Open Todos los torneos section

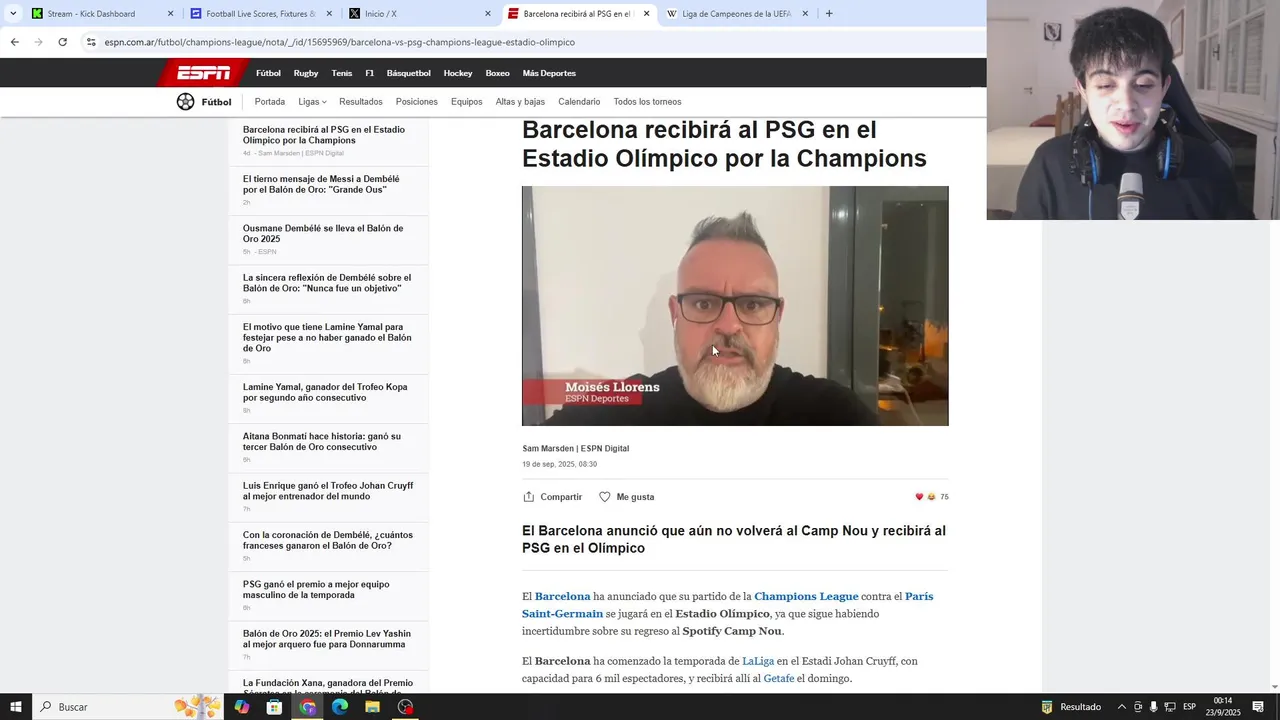coord(647,102)
